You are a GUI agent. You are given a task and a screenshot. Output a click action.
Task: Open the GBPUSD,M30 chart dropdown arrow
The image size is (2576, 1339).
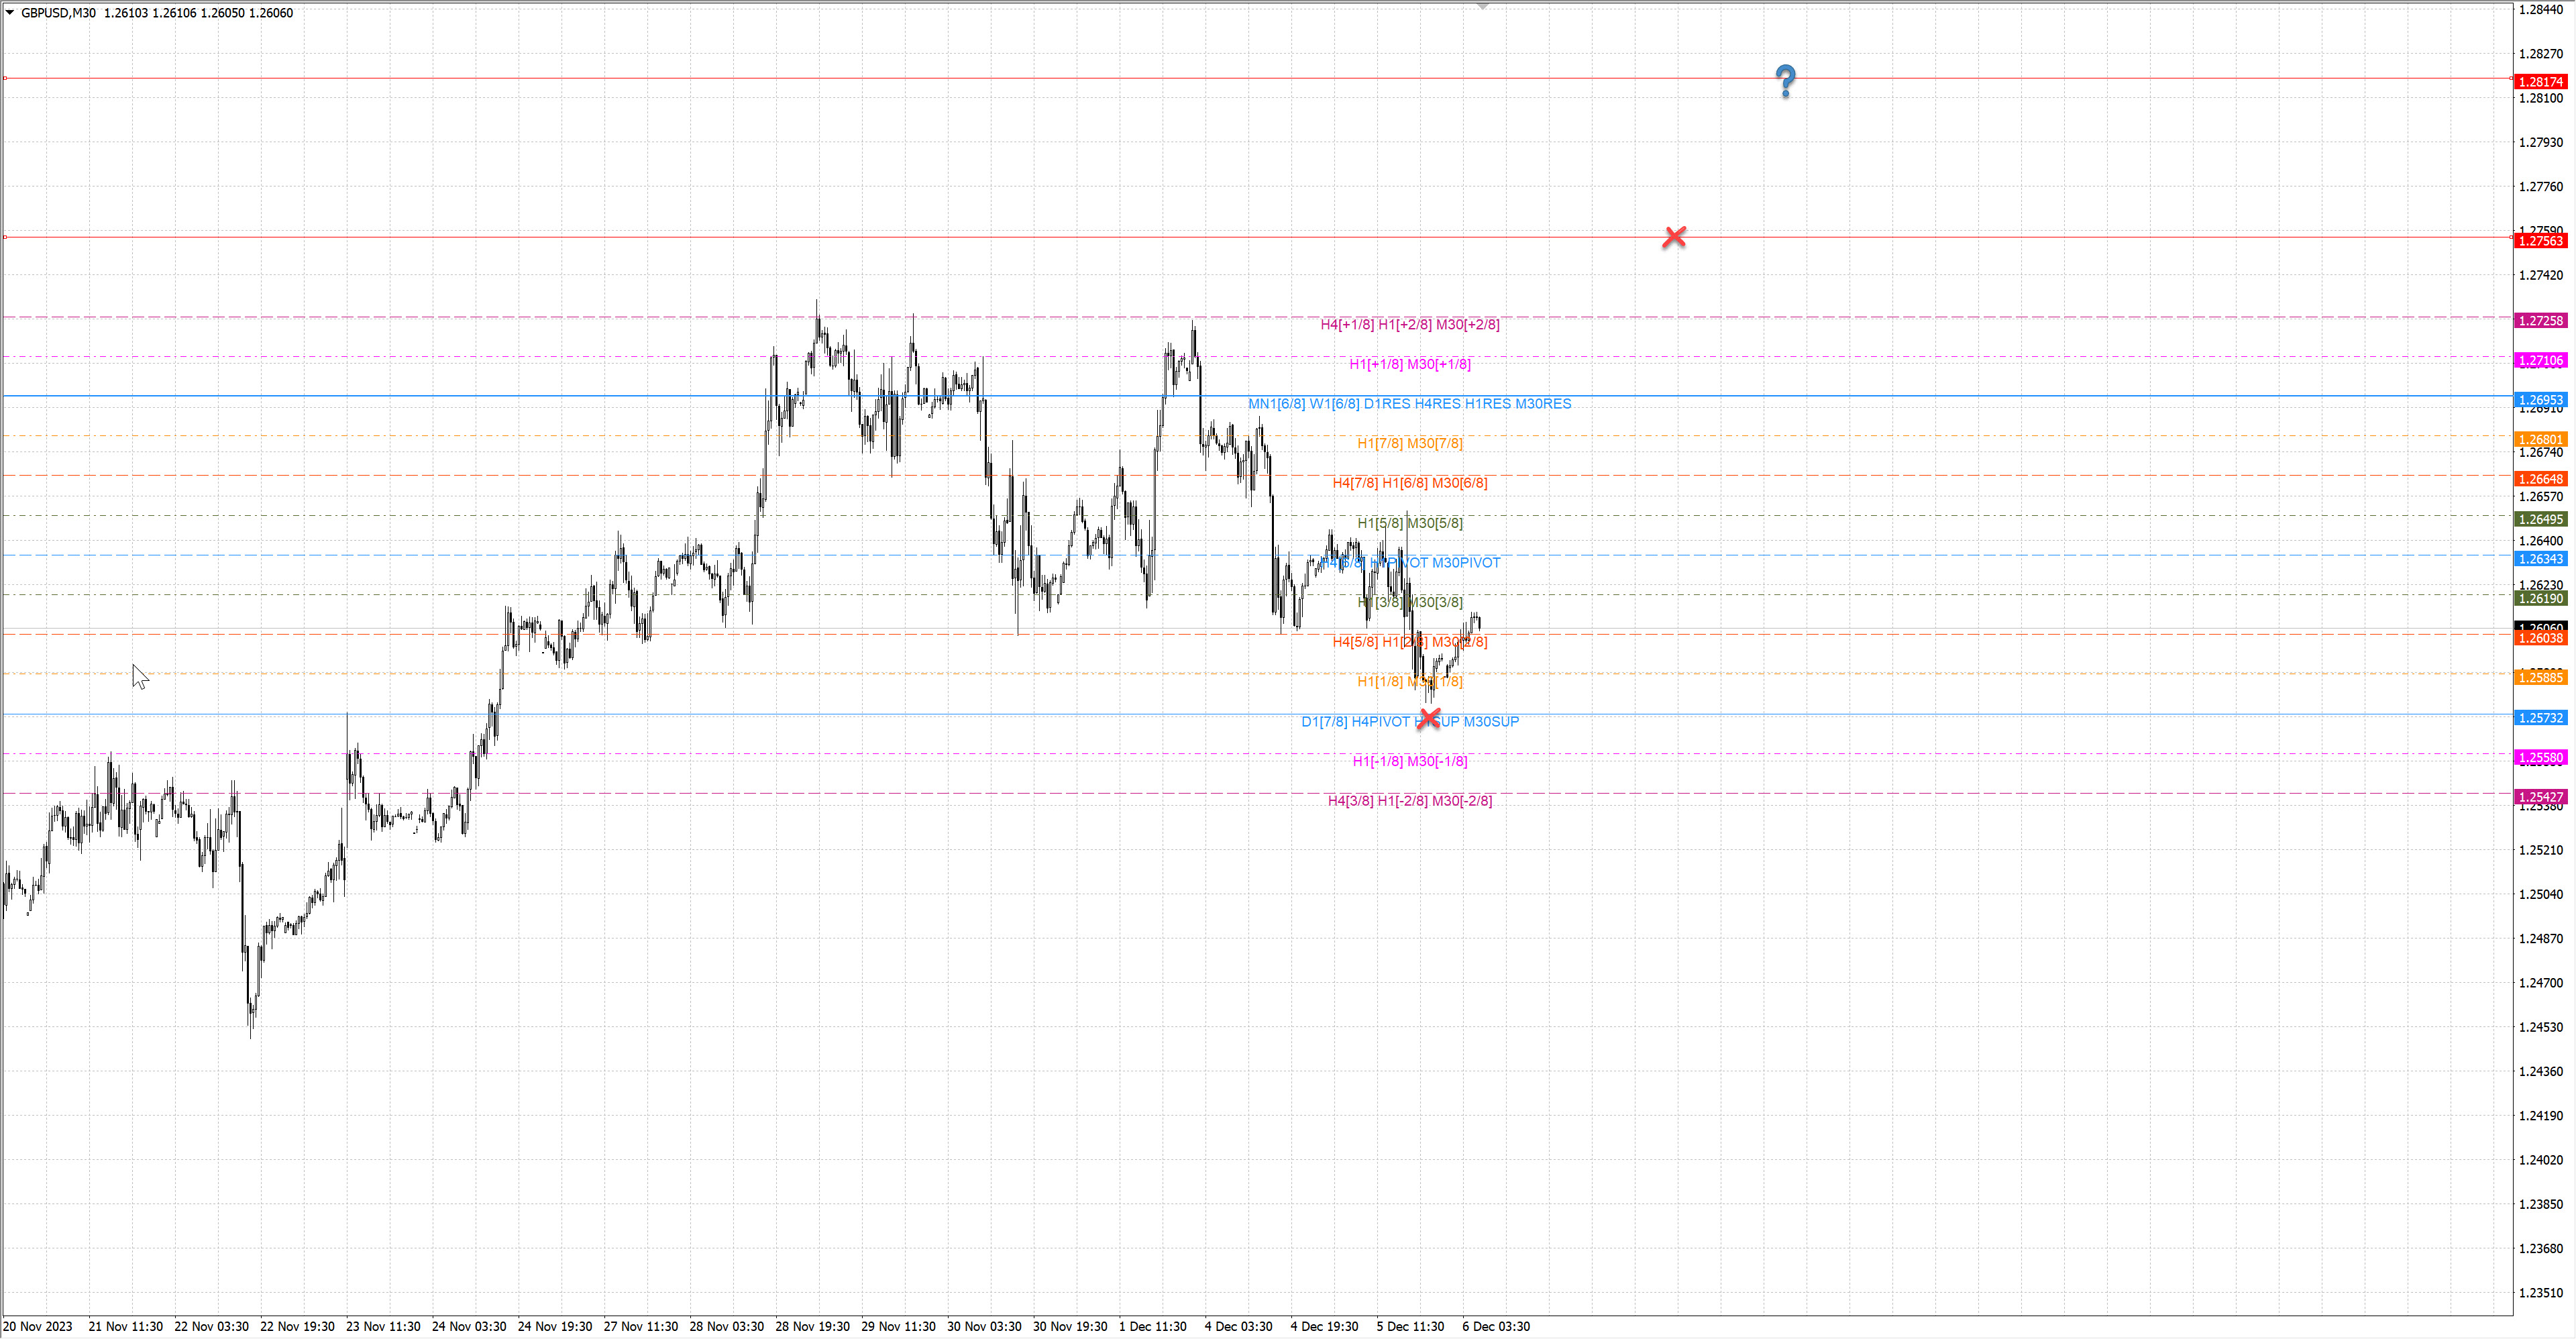[x=10, y=13]
